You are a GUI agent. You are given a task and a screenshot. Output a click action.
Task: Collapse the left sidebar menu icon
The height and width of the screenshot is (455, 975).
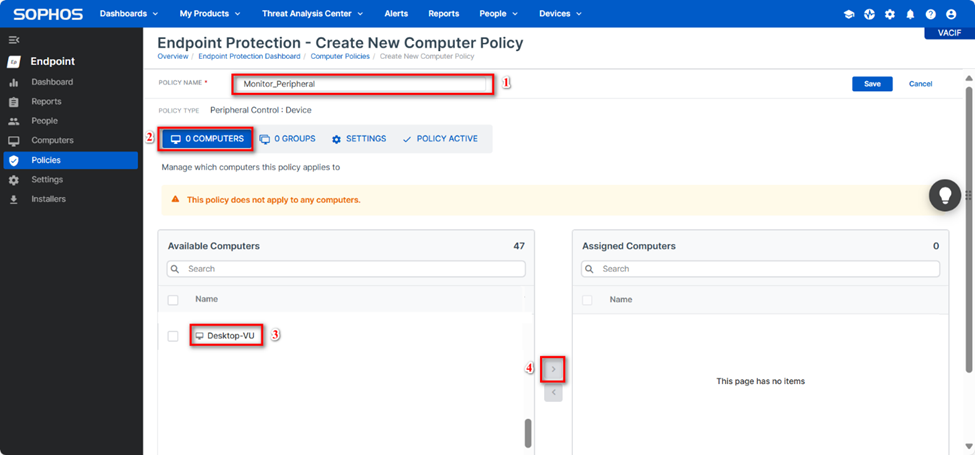[14, 40]
